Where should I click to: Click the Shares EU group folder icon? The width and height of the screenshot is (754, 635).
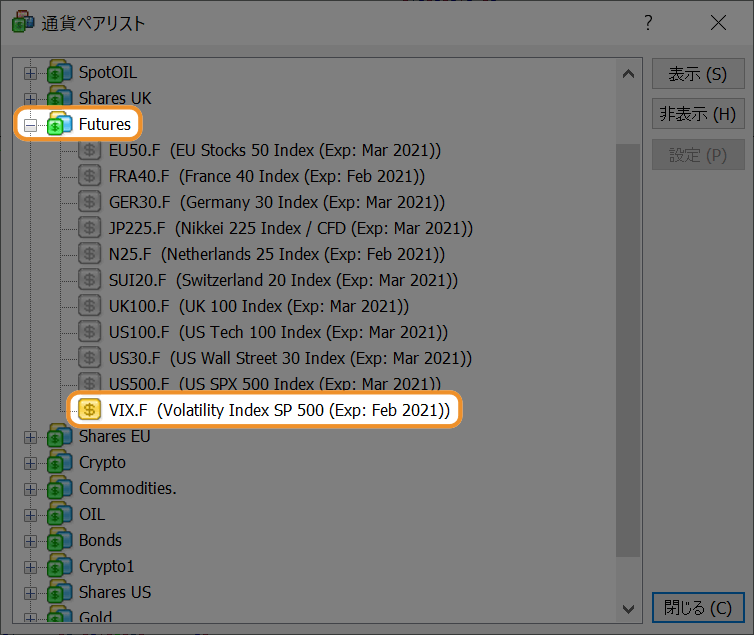[60, 436]
